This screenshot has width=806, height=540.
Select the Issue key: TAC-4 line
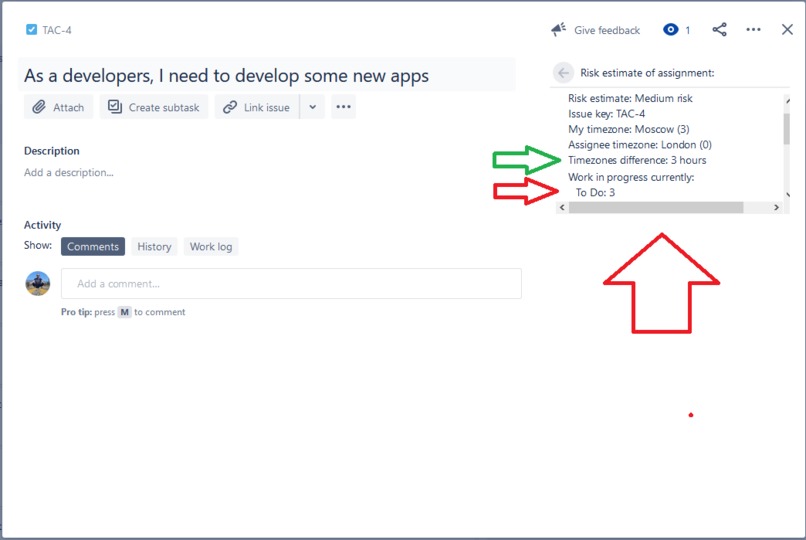[x=607, y=114]
